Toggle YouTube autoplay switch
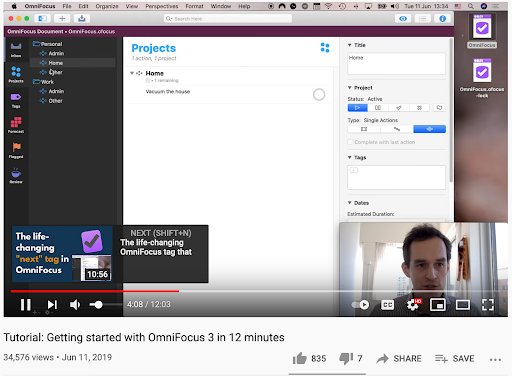 (360, 304)
